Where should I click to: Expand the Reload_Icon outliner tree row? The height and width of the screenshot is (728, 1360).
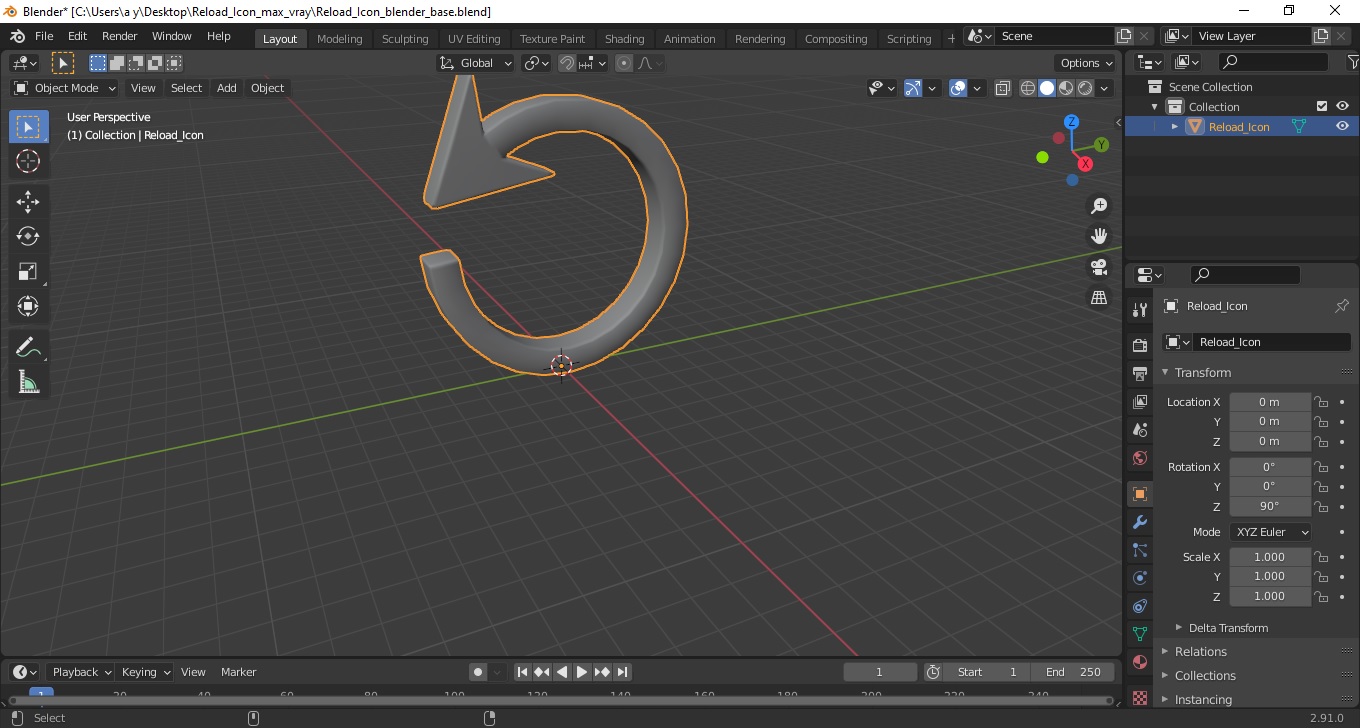coord(1175,126)
